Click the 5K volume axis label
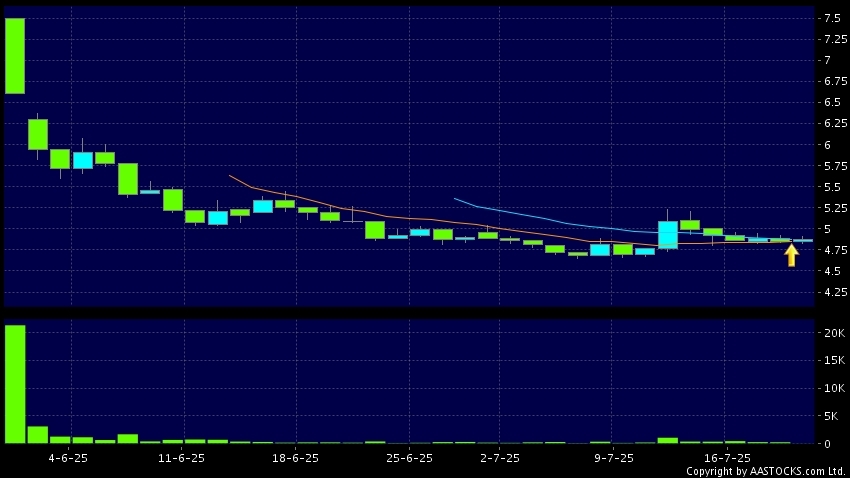Screen dimensions: 850x478 (831, 416)
